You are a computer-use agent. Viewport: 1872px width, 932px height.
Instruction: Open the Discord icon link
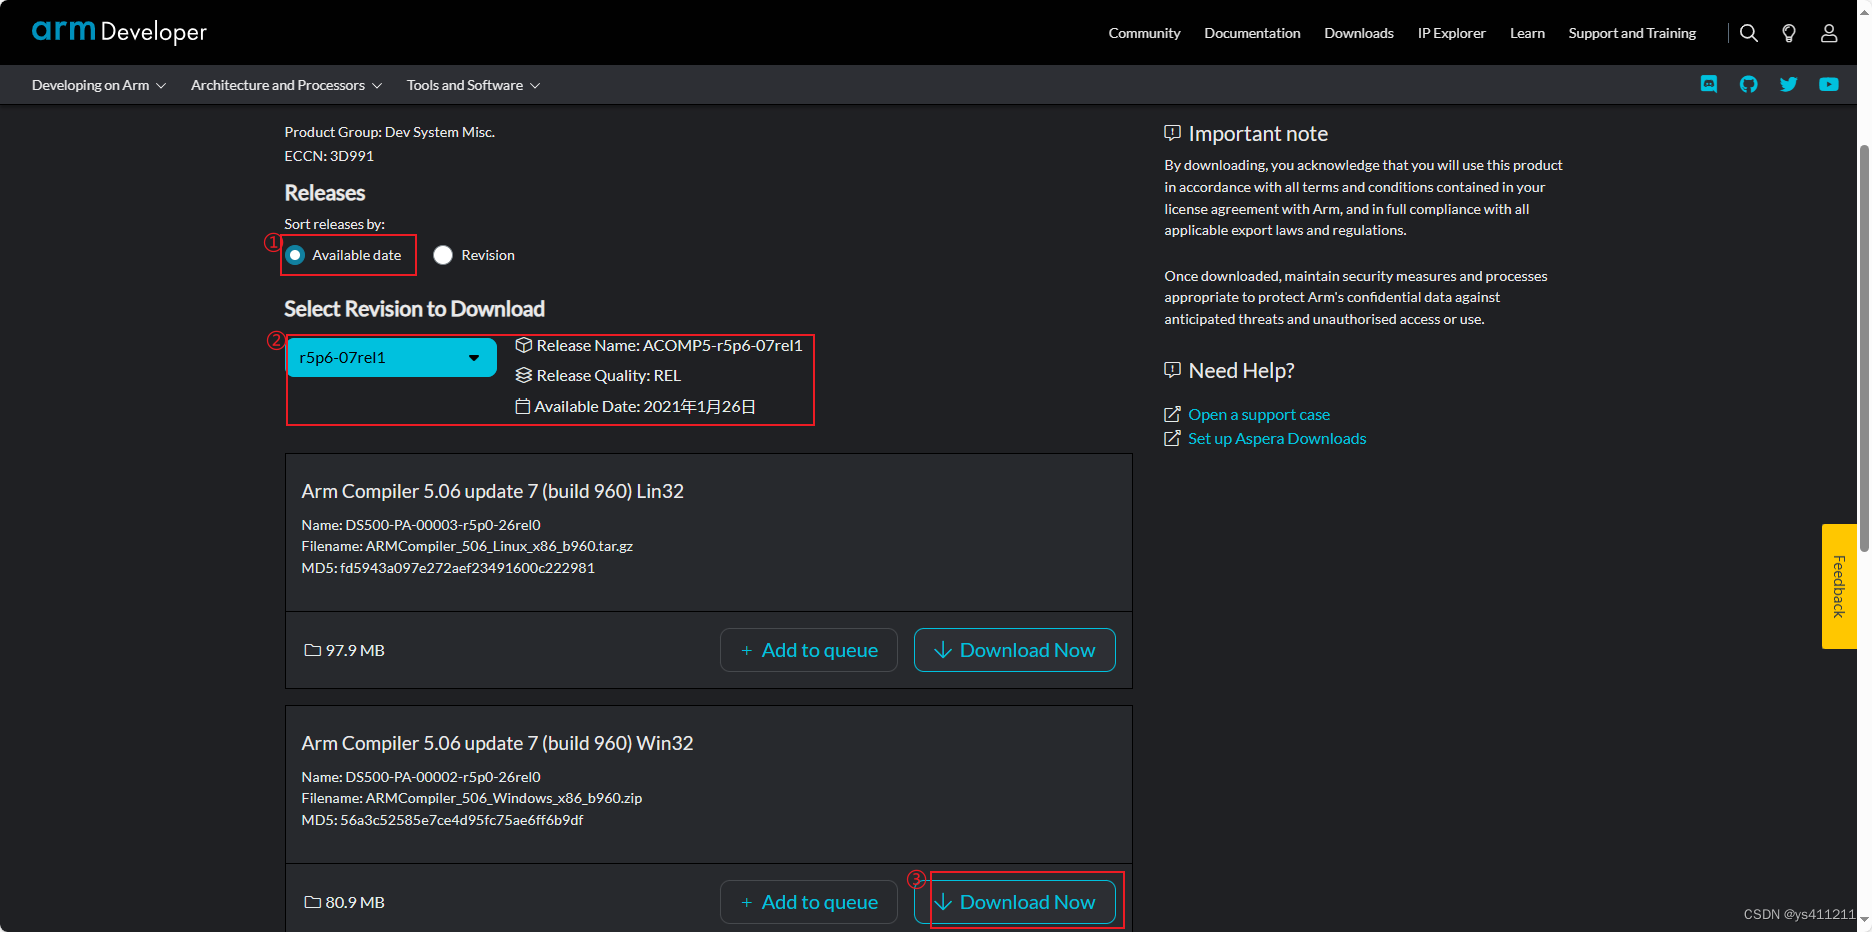click(1709, 84)
